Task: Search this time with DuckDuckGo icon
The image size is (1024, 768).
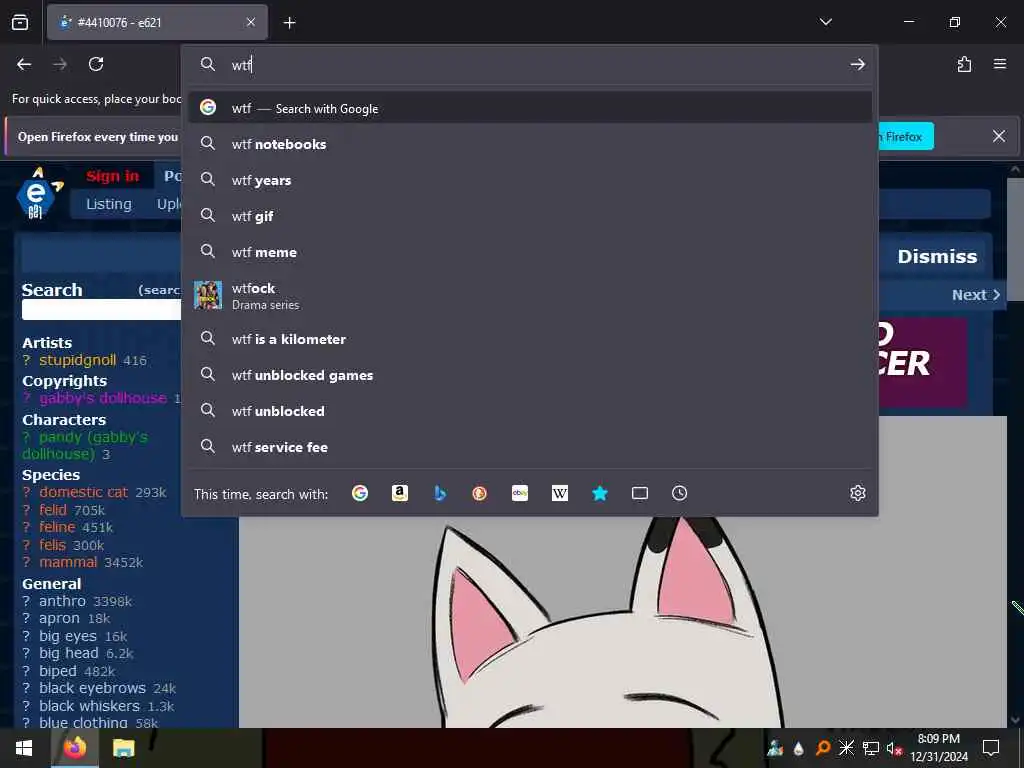Action: 479,493
